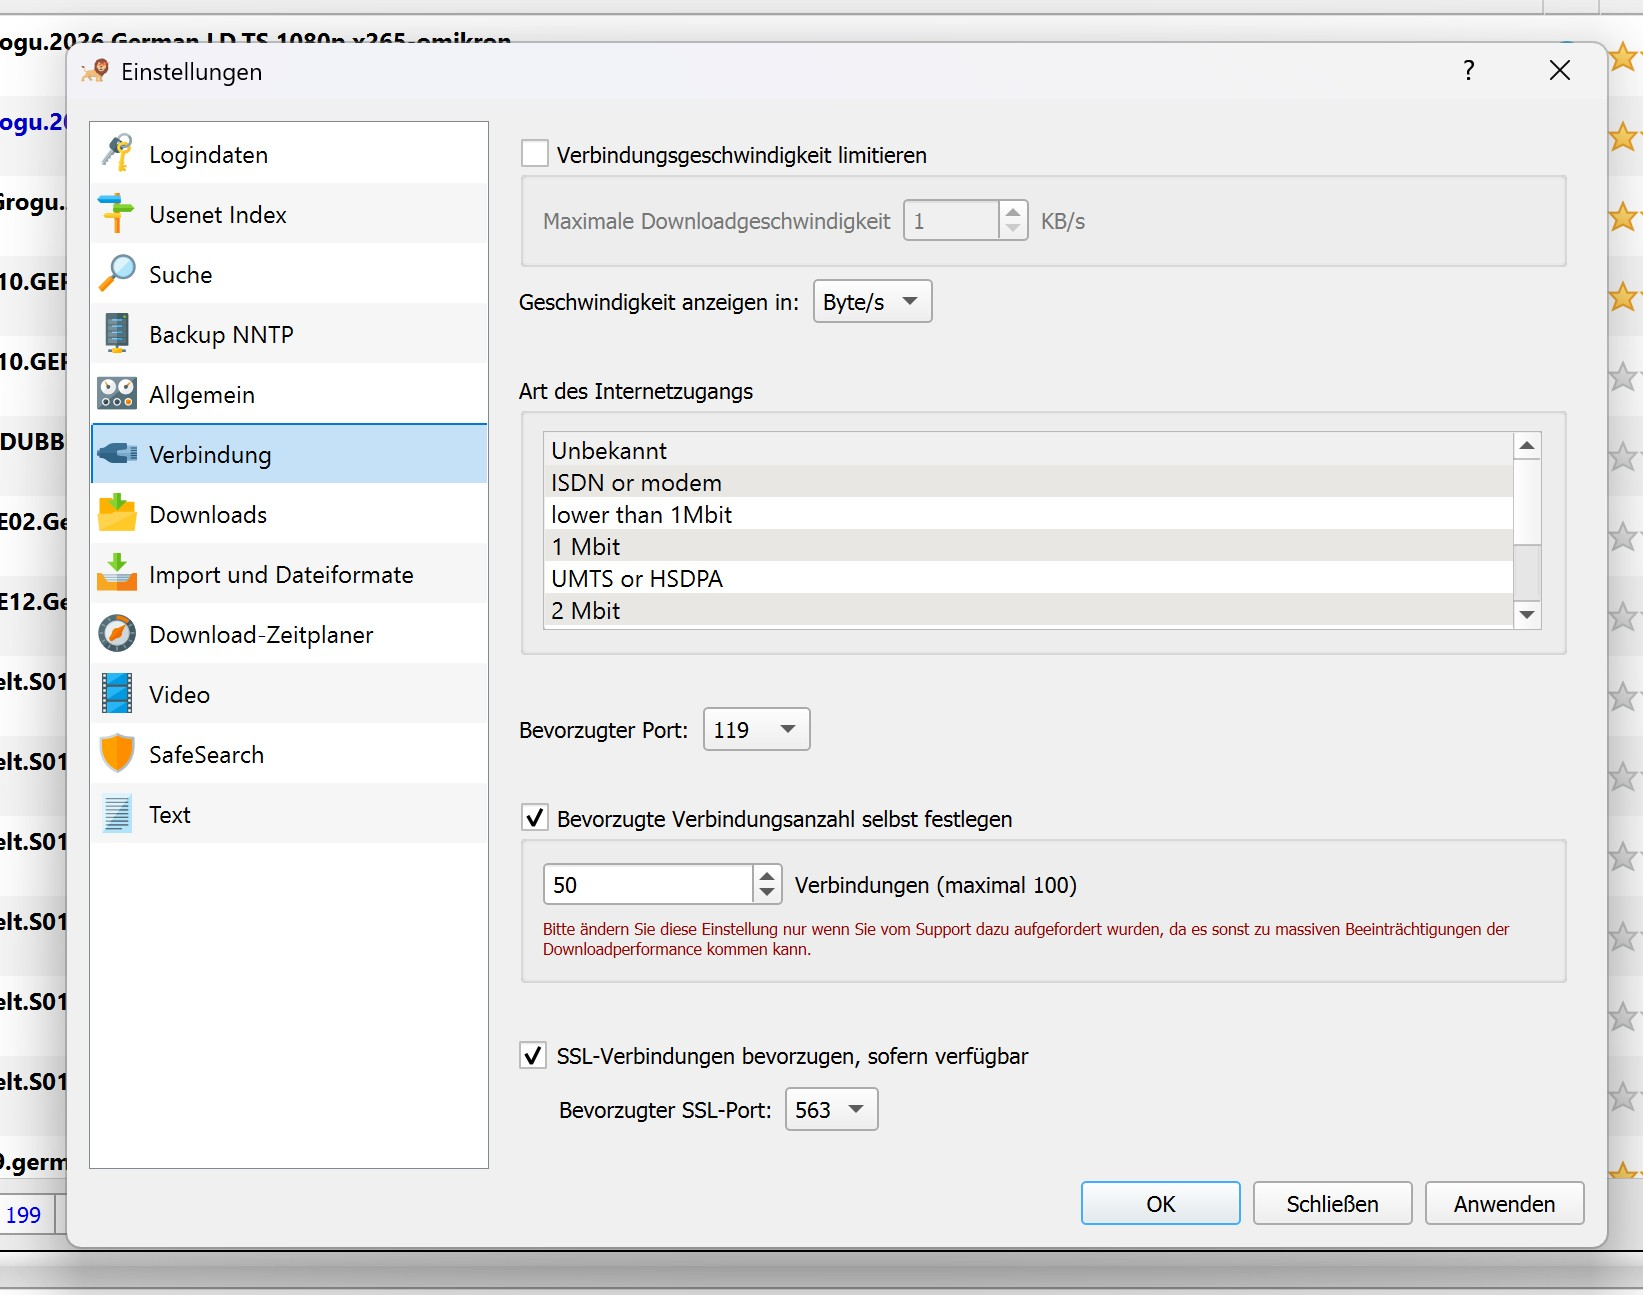
Task: Open the SafeSearch settings page
Action: 289,754
